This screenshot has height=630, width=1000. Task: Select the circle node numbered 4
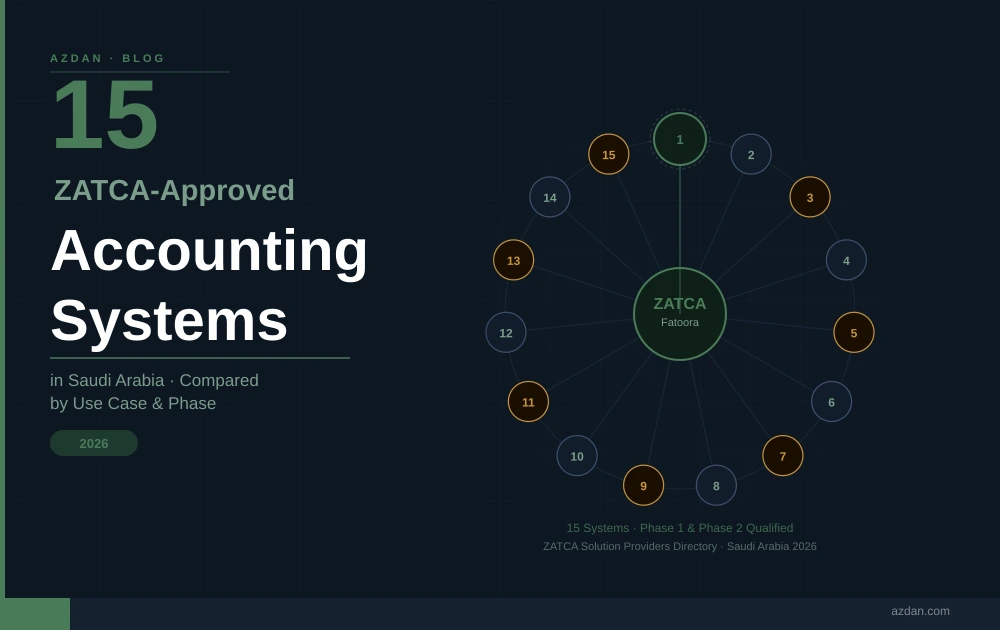[x=846, y=260]
